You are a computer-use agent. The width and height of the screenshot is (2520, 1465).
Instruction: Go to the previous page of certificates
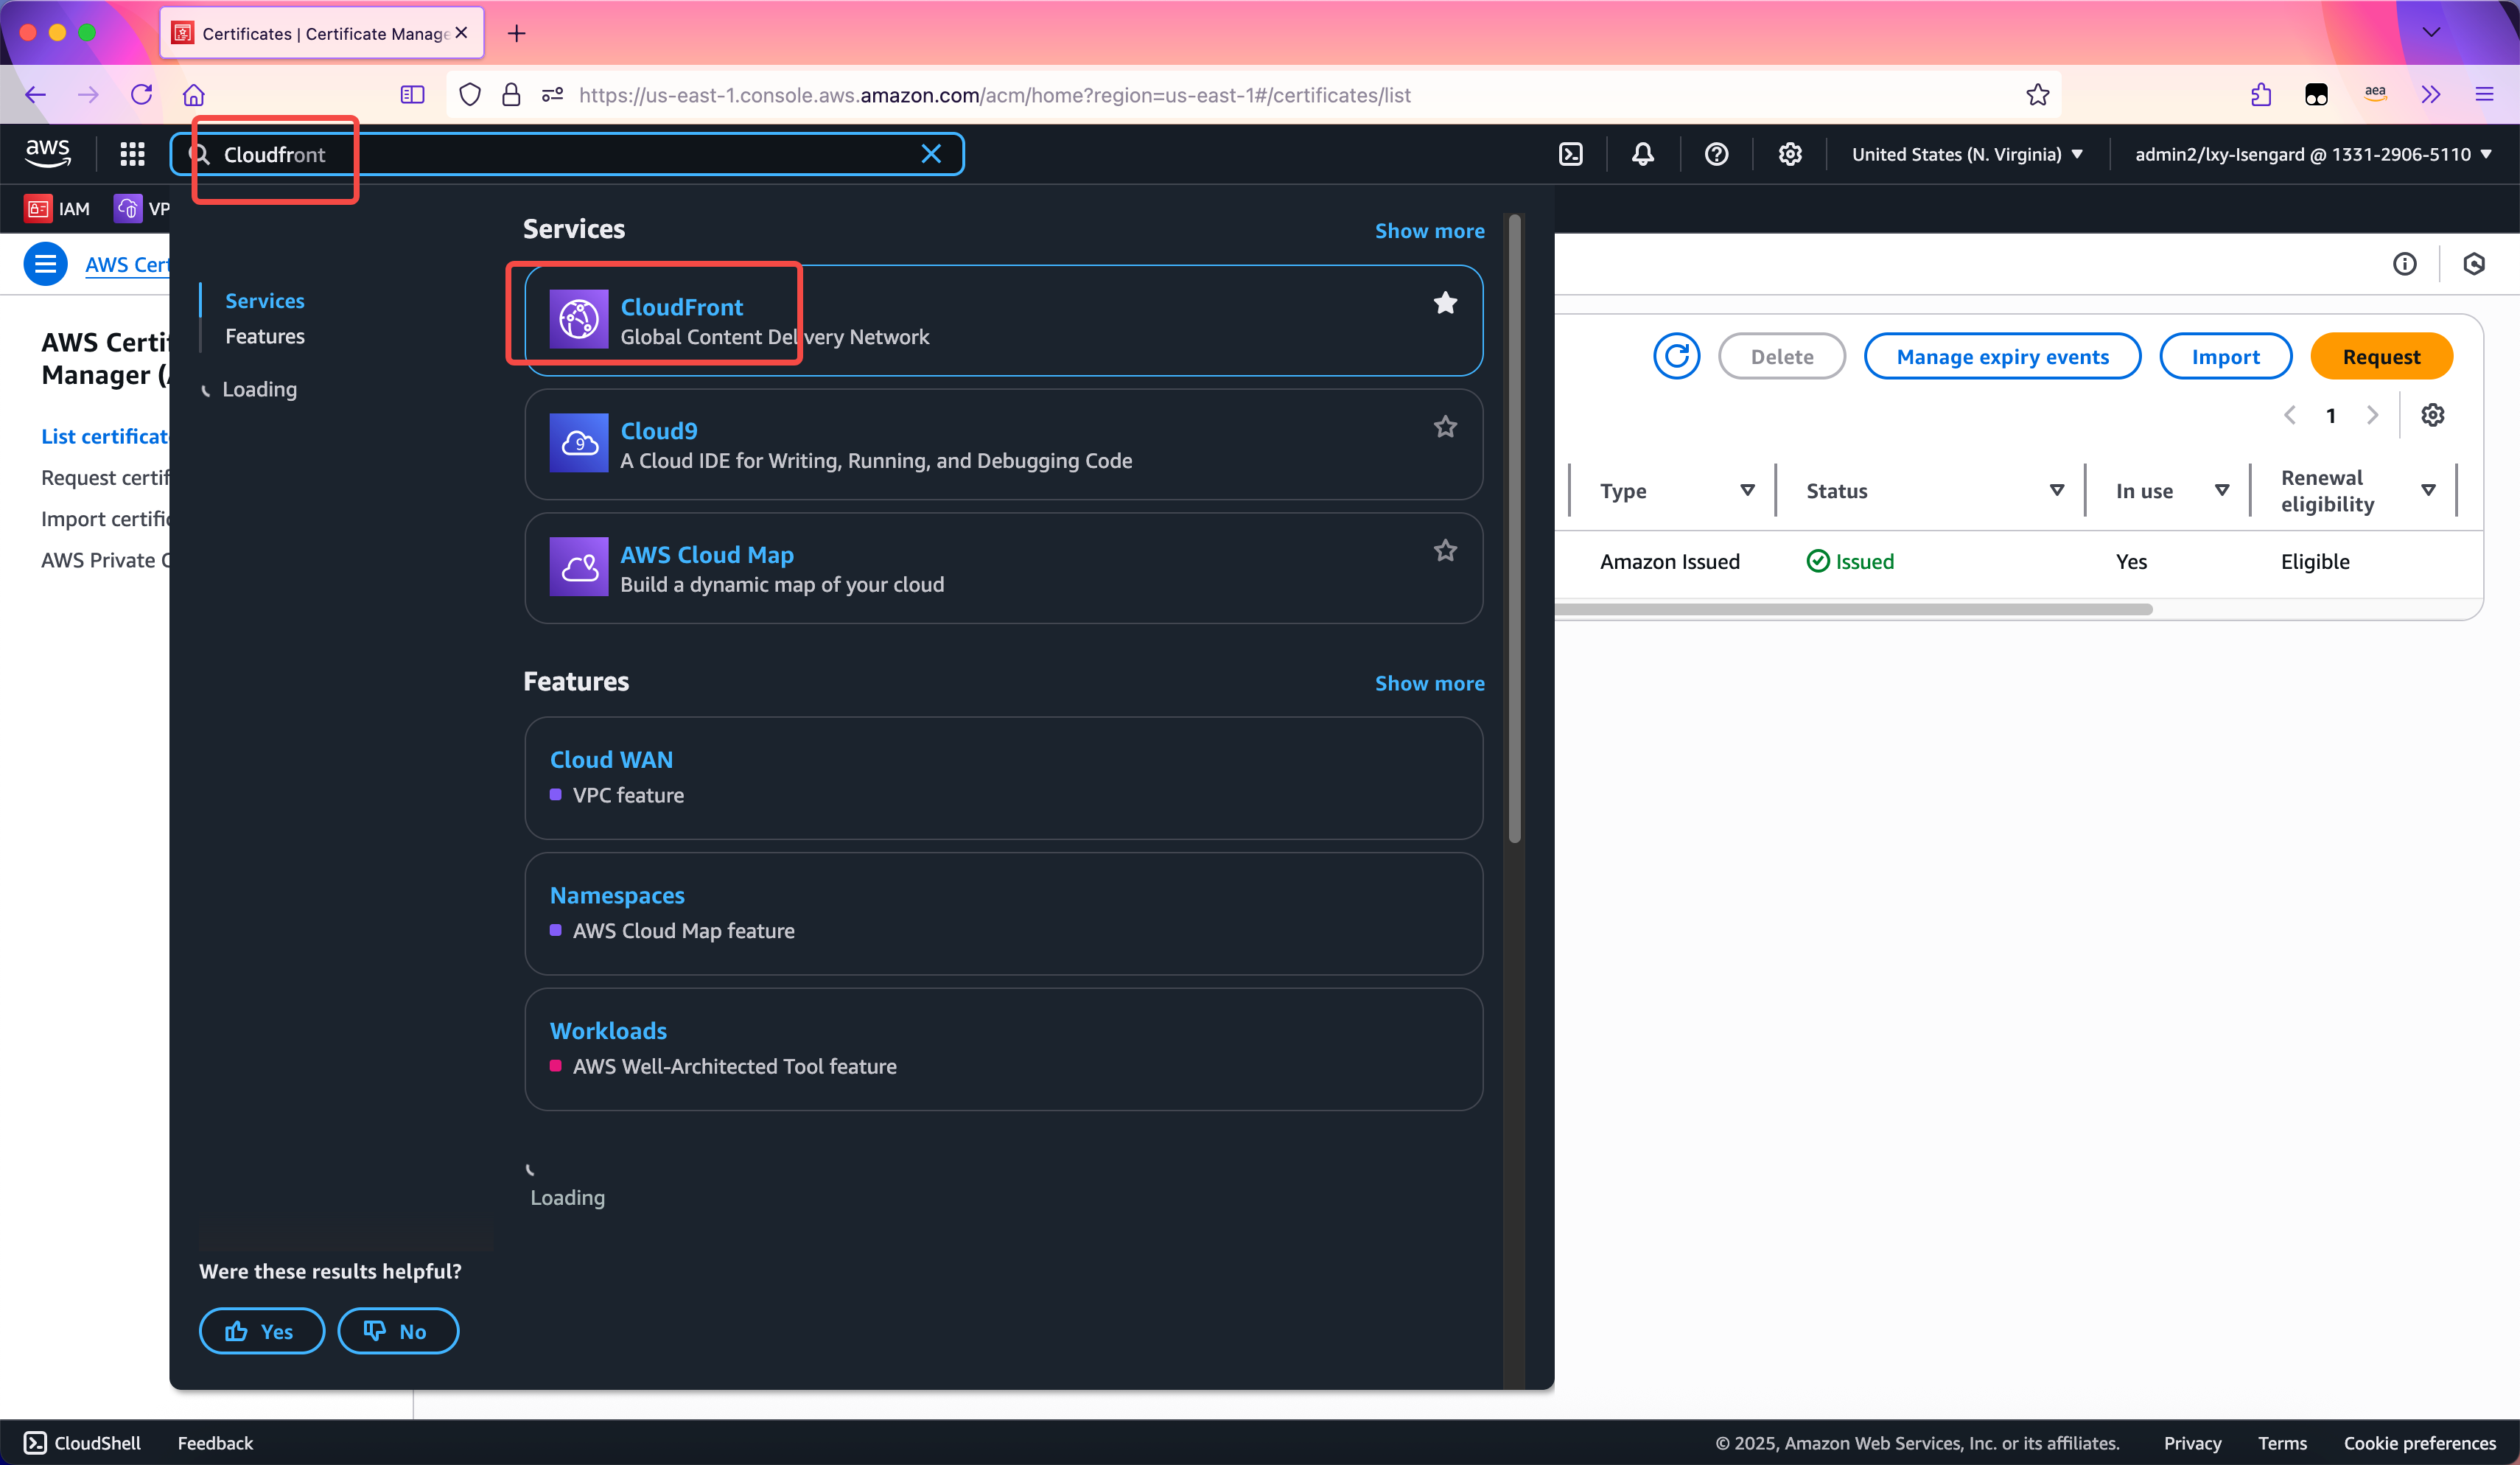point(2290,415)
